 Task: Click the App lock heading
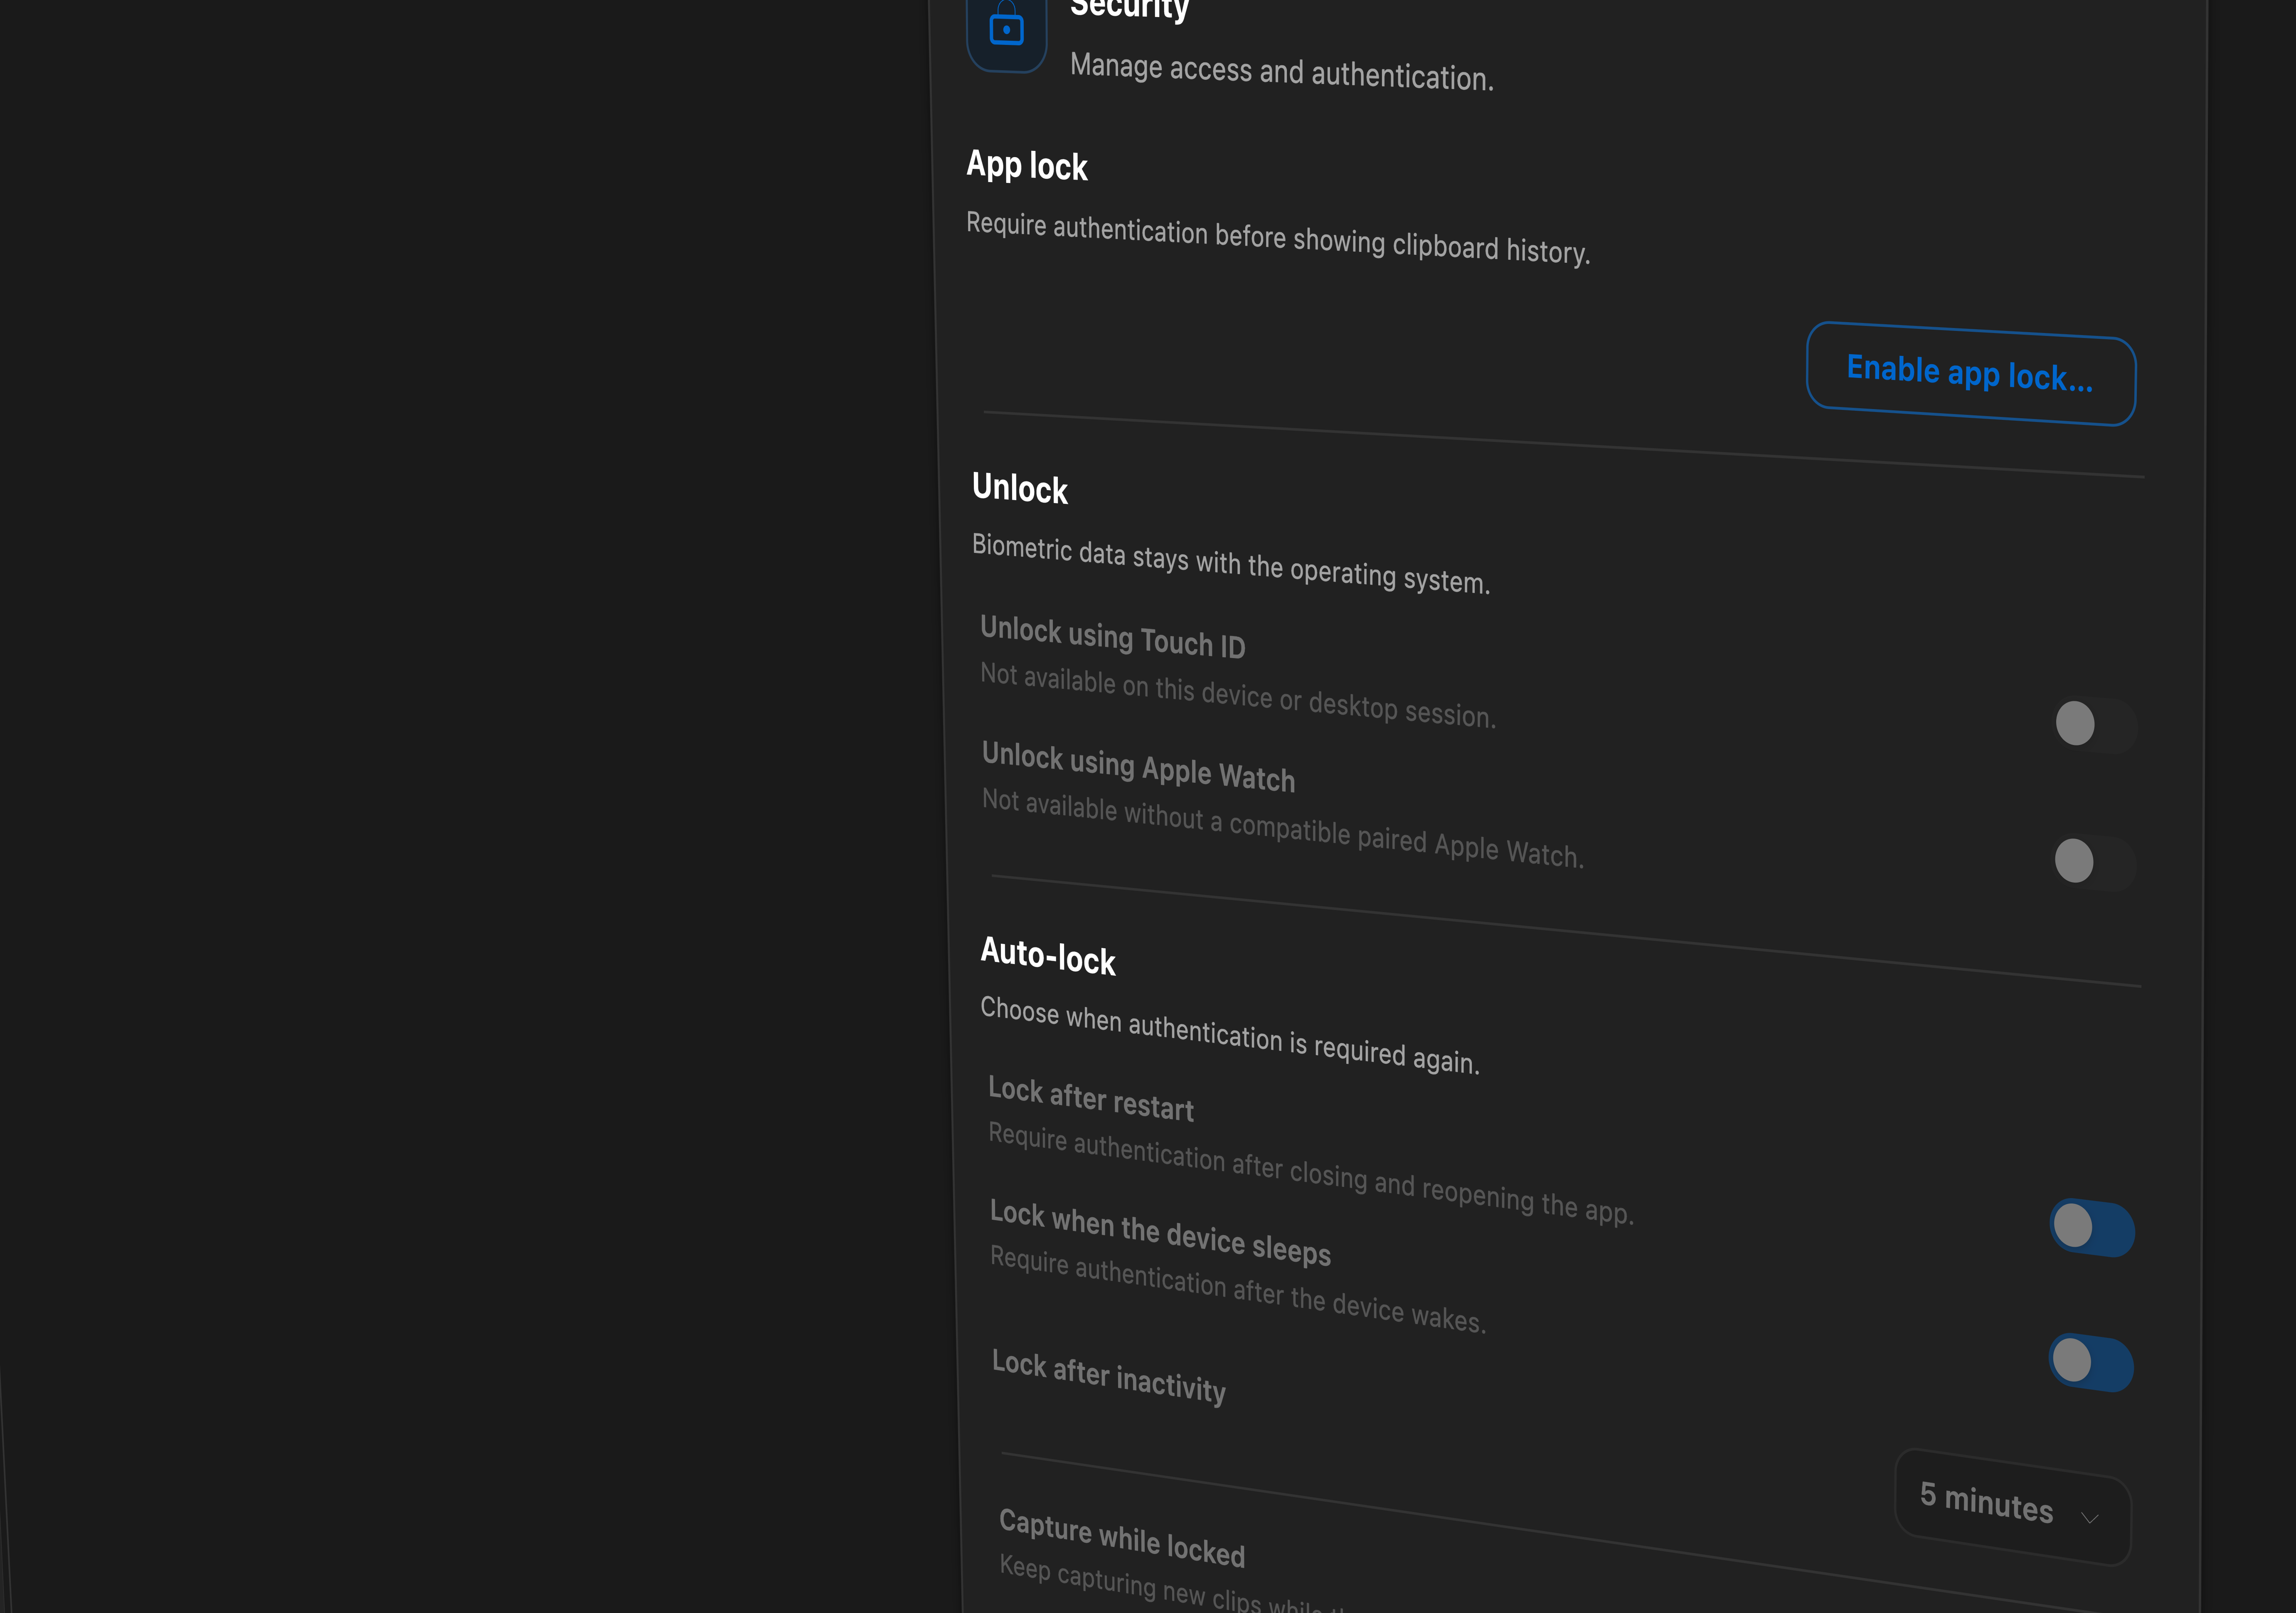tap(1027, 165)
